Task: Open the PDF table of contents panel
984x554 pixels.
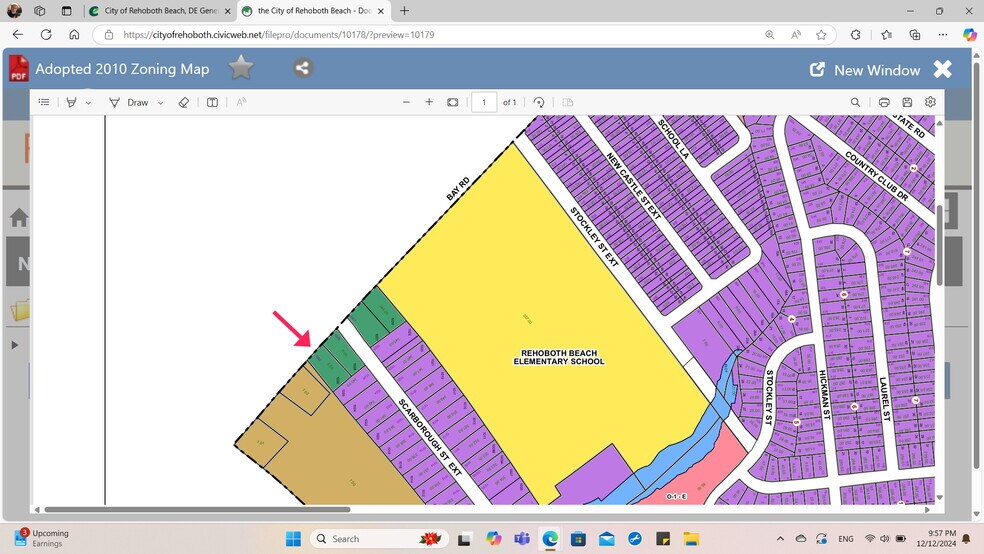Action: pos(44,102)
